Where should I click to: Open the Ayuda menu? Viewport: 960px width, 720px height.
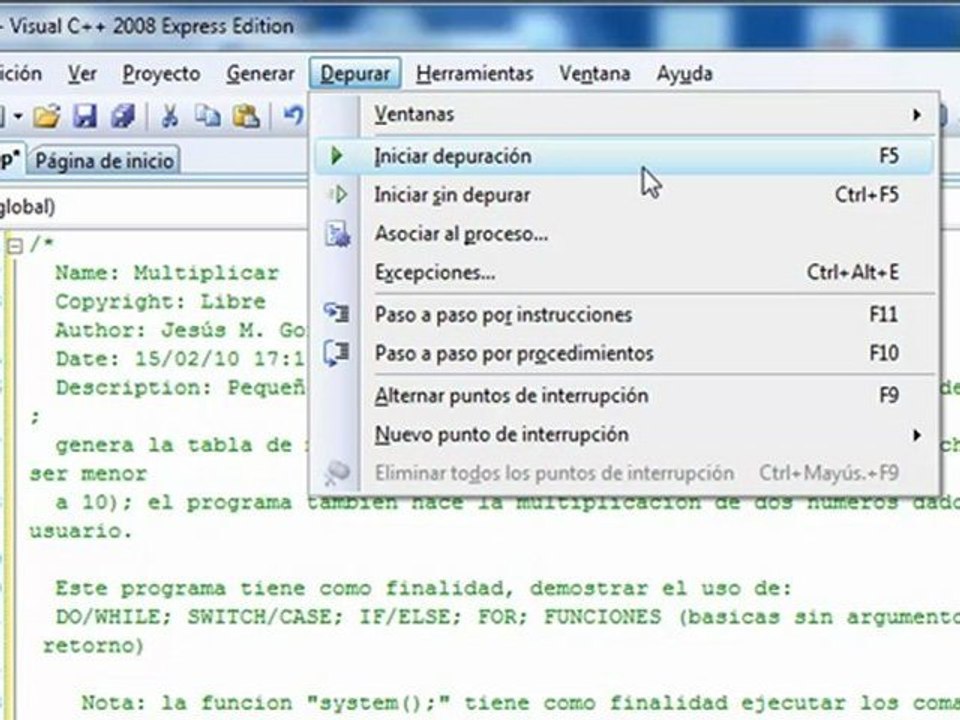click(x=684, y=73)
